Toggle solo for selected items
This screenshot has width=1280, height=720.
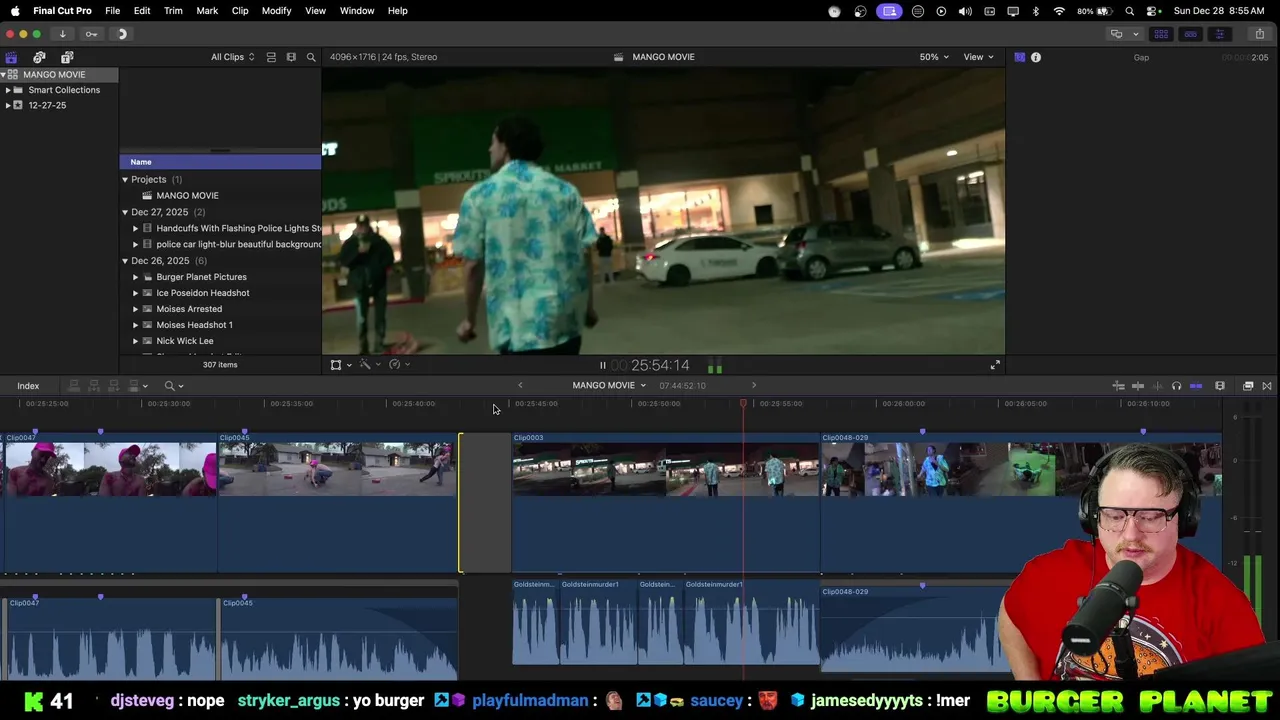pos(1176,386)
